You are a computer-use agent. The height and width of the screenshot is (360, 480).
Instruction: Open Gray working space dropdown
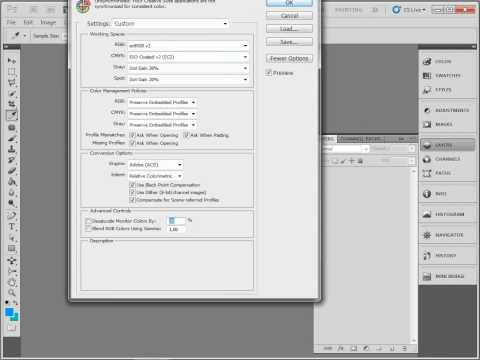188,68
